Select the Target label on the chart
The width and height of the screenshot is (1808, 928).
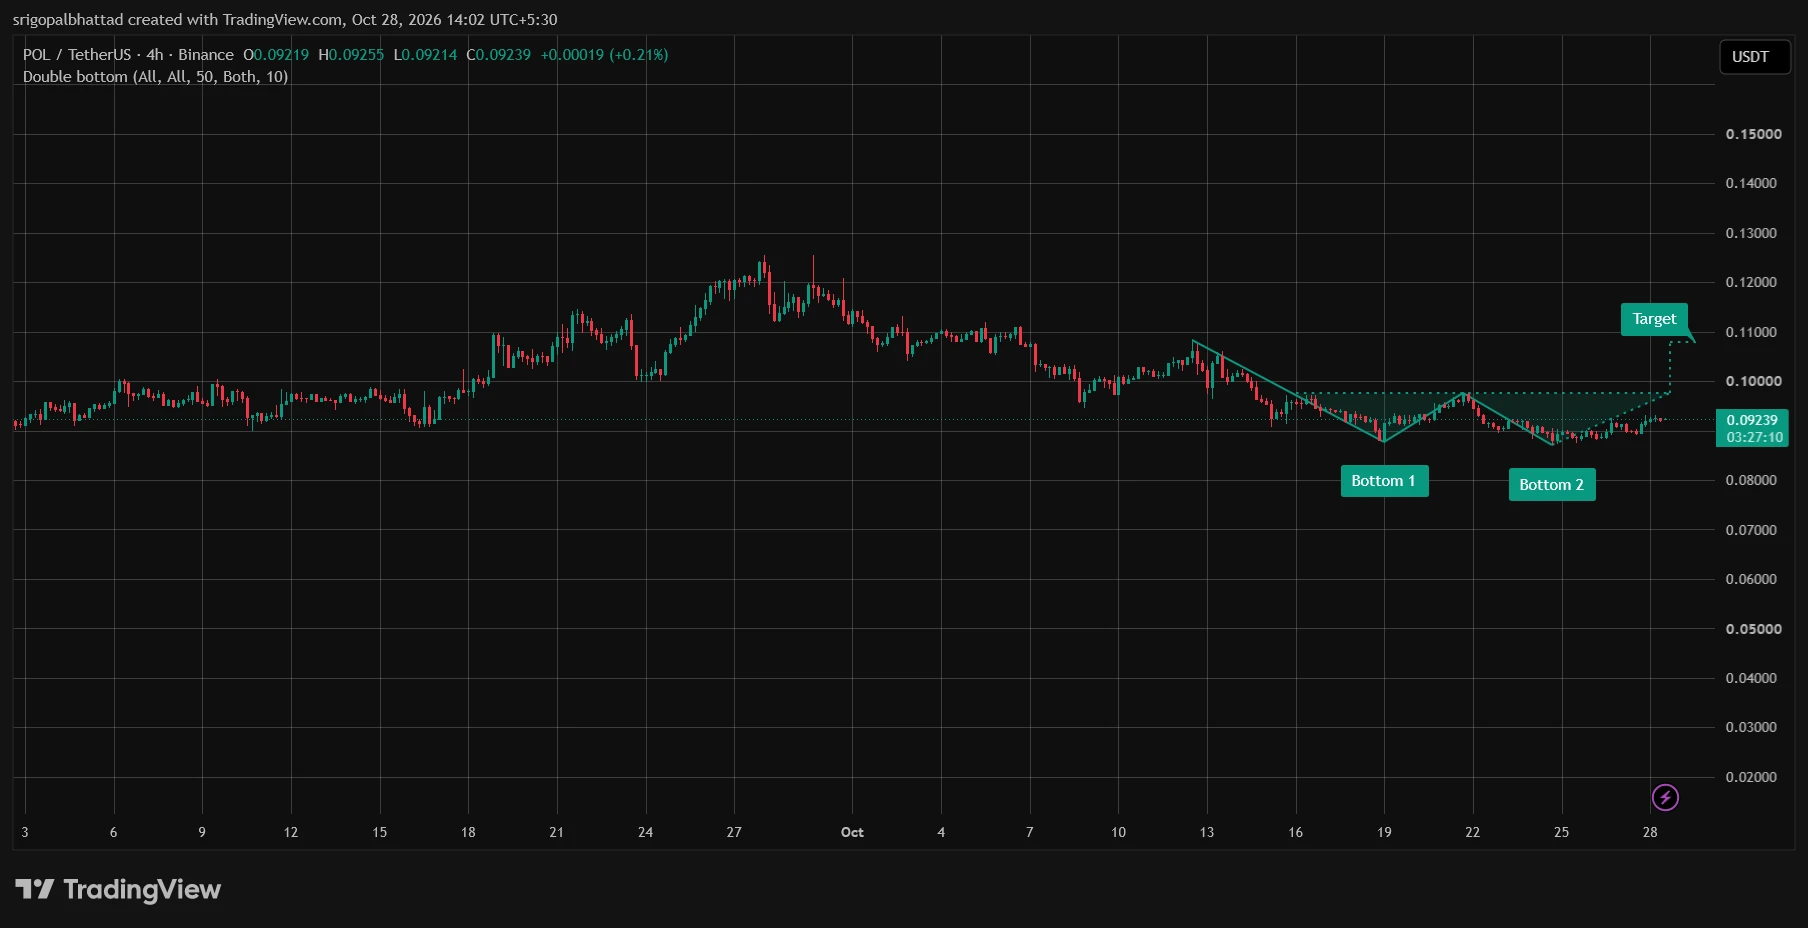(1654, 319)
